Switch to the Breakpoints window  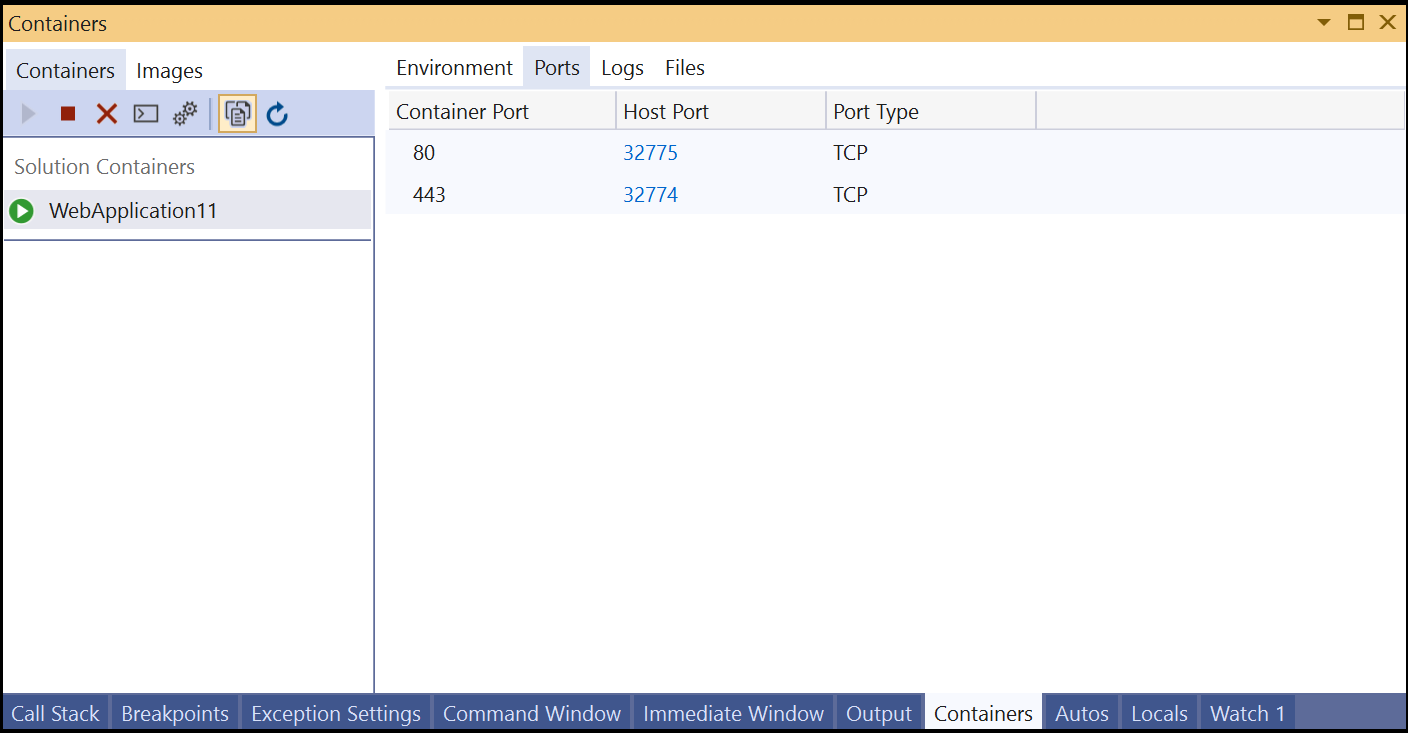pyautogui.click(x=174, y=713)
